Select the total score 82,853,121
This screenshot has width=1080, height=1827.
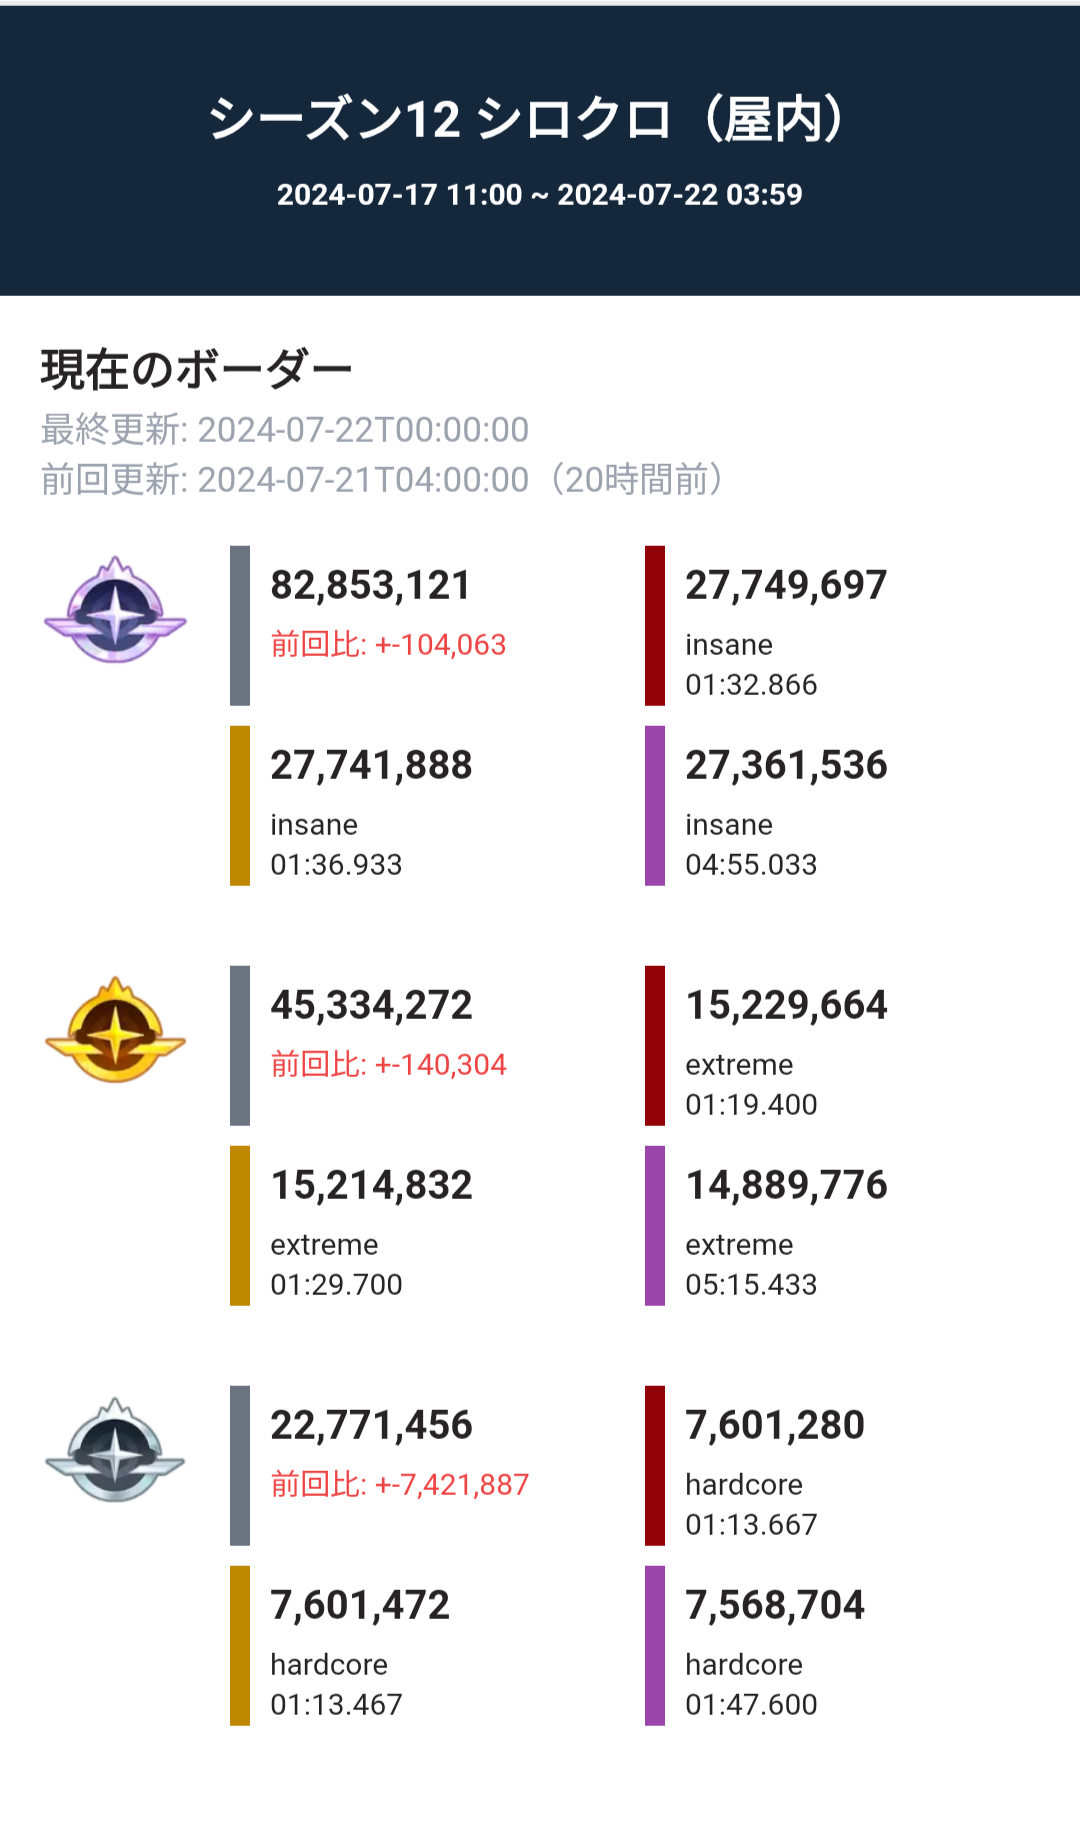point(371,586)
